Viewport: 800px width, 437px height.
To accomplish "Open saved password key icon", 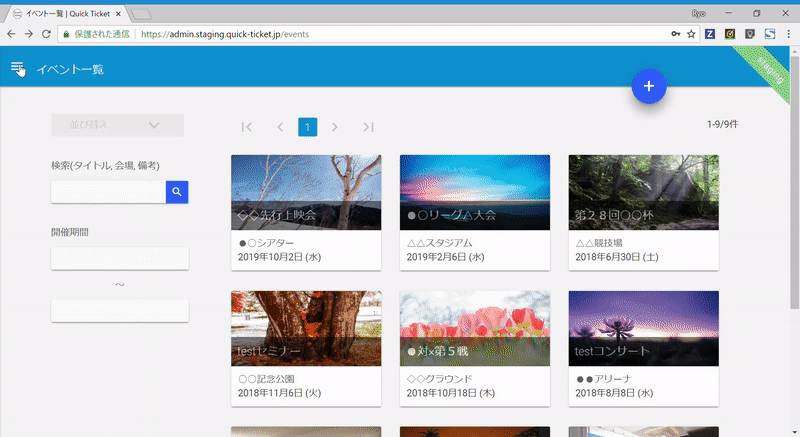I will pyautogui.click(x=676, y=34).
